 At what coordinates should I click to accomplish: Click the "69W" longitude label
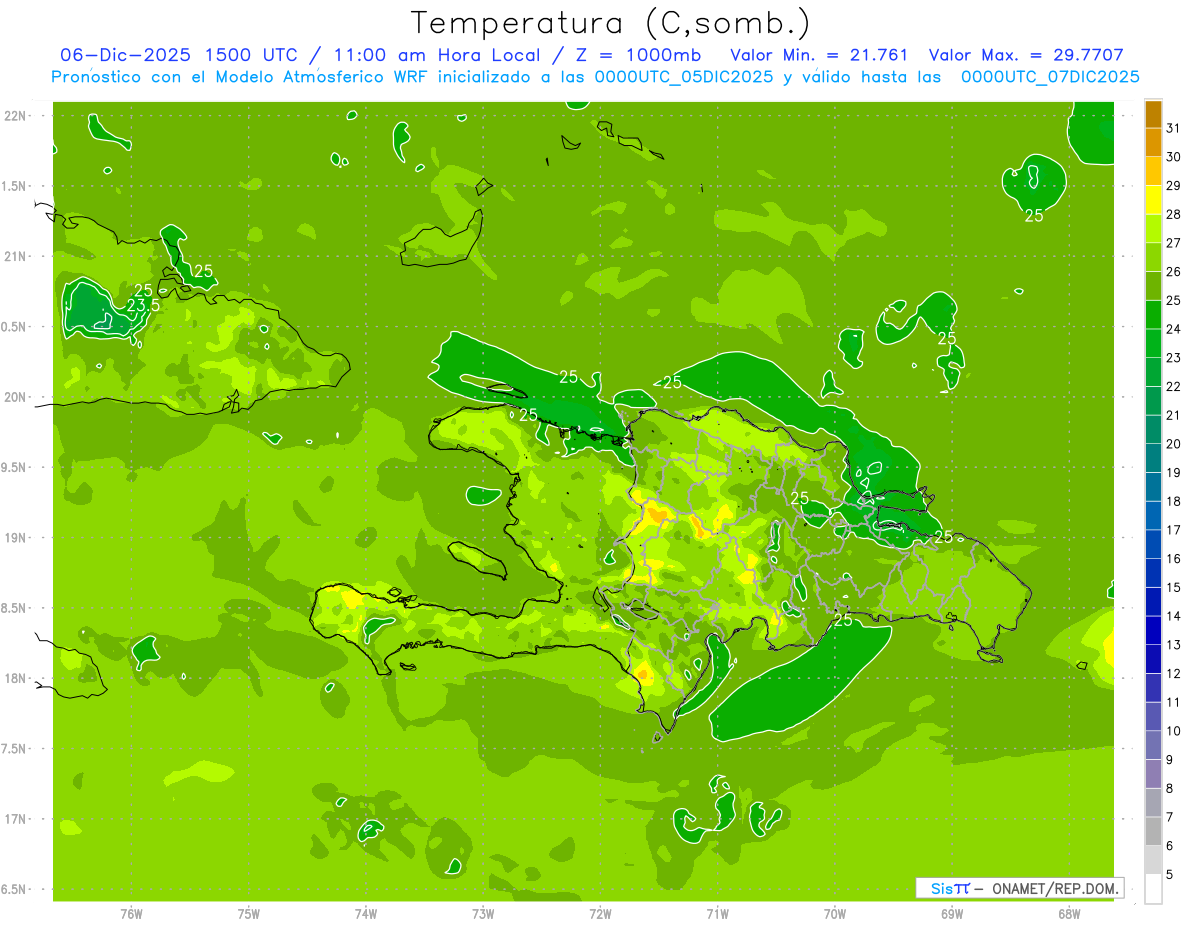tap(952, 913)
